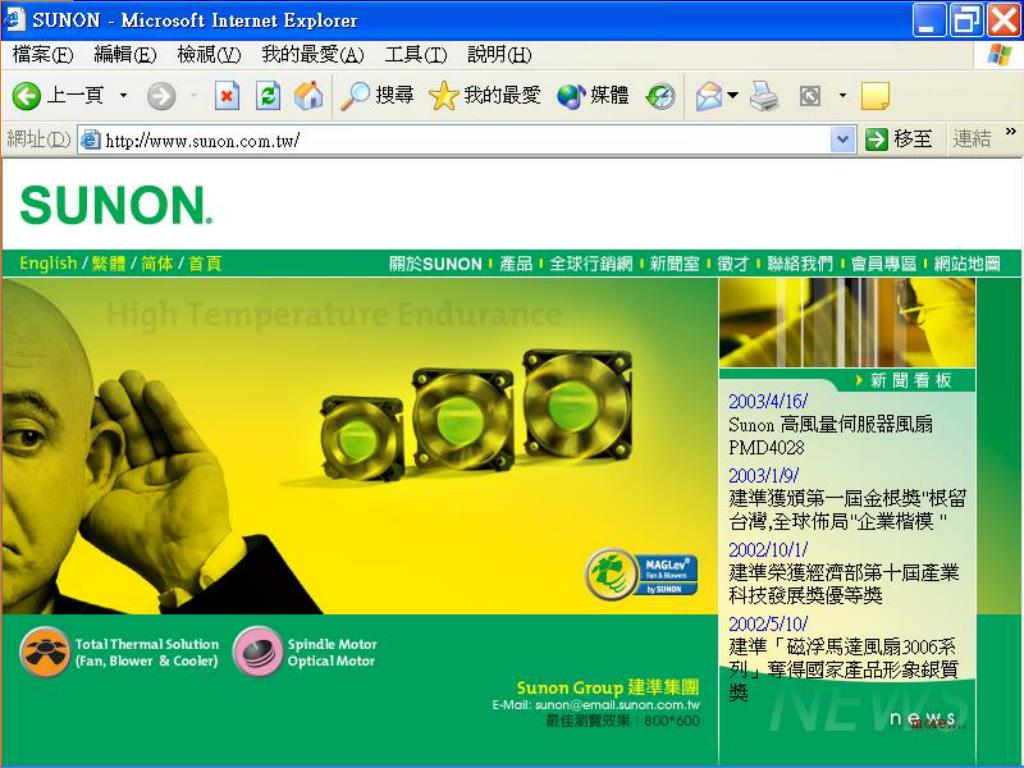Open the Back button history dropdown

123,96
